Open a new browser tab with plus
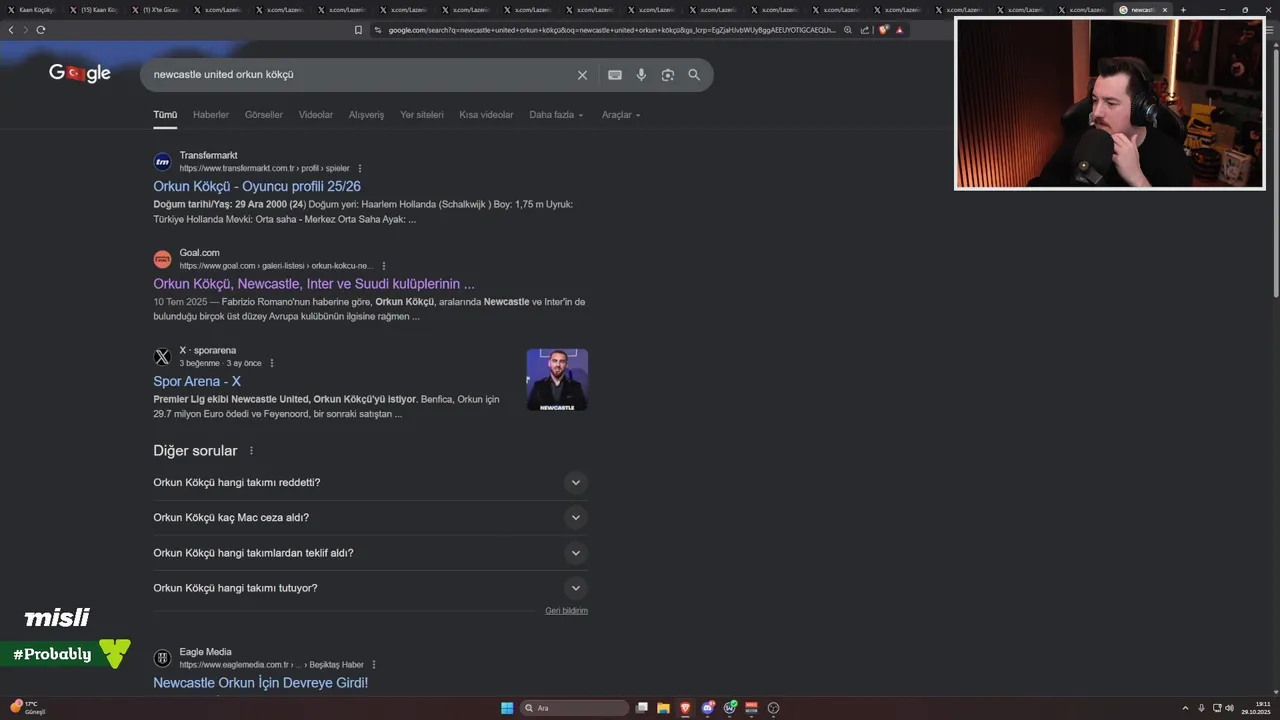1280x720 pixels. (1183, 10)
